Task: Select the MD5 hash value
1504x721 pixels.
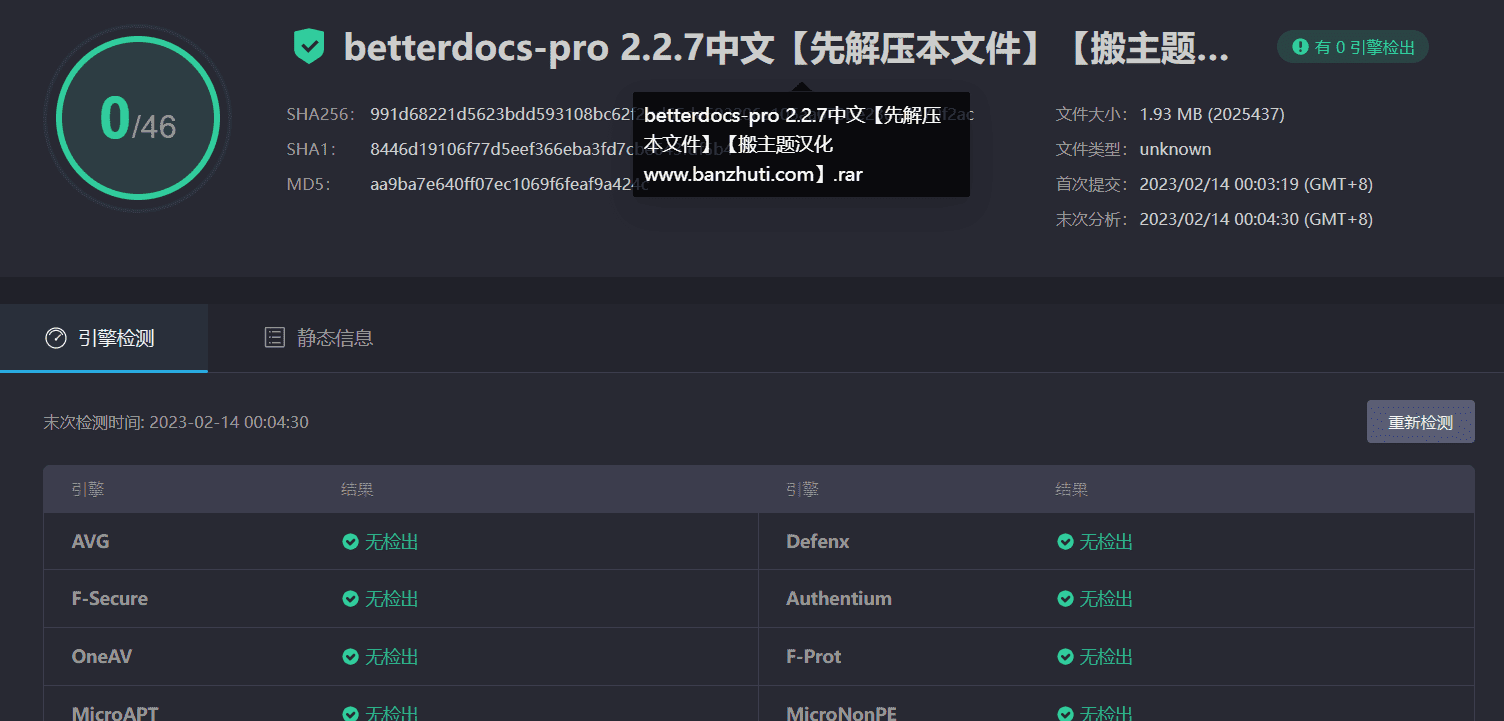Action: click(x=509, y=184)
